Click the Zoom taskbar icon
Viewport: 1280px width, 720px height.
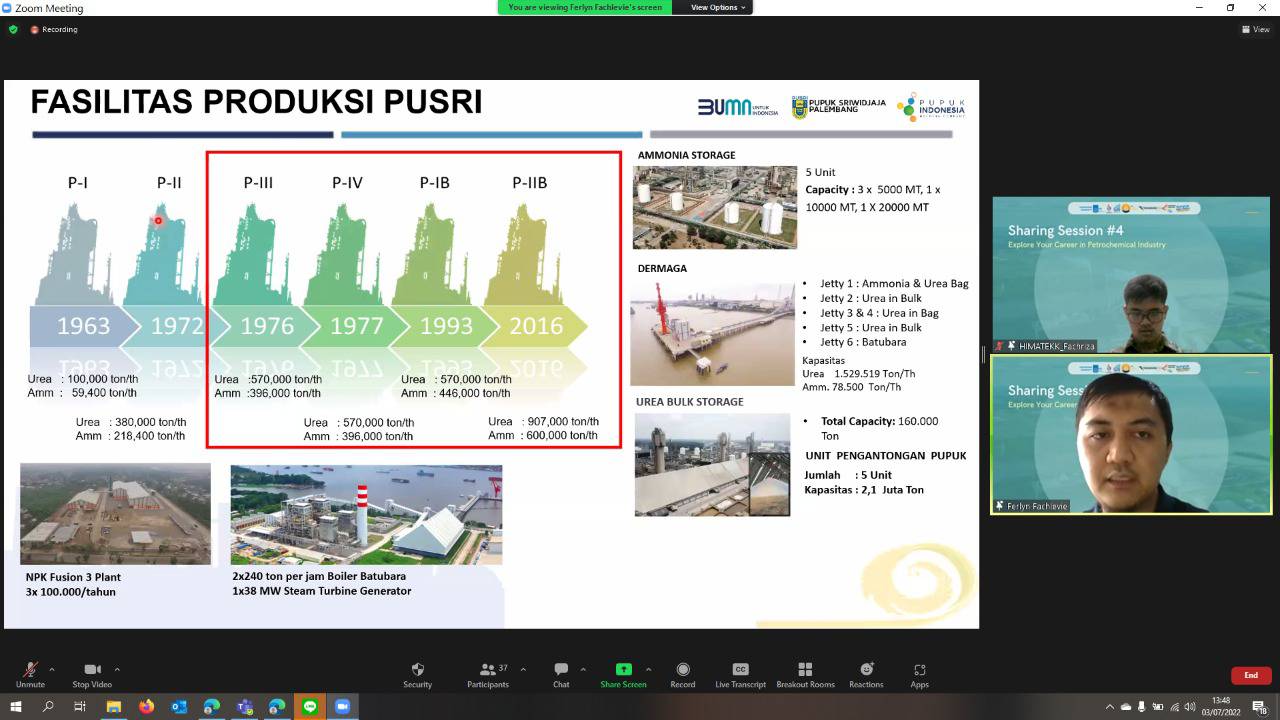pos(342,706)
